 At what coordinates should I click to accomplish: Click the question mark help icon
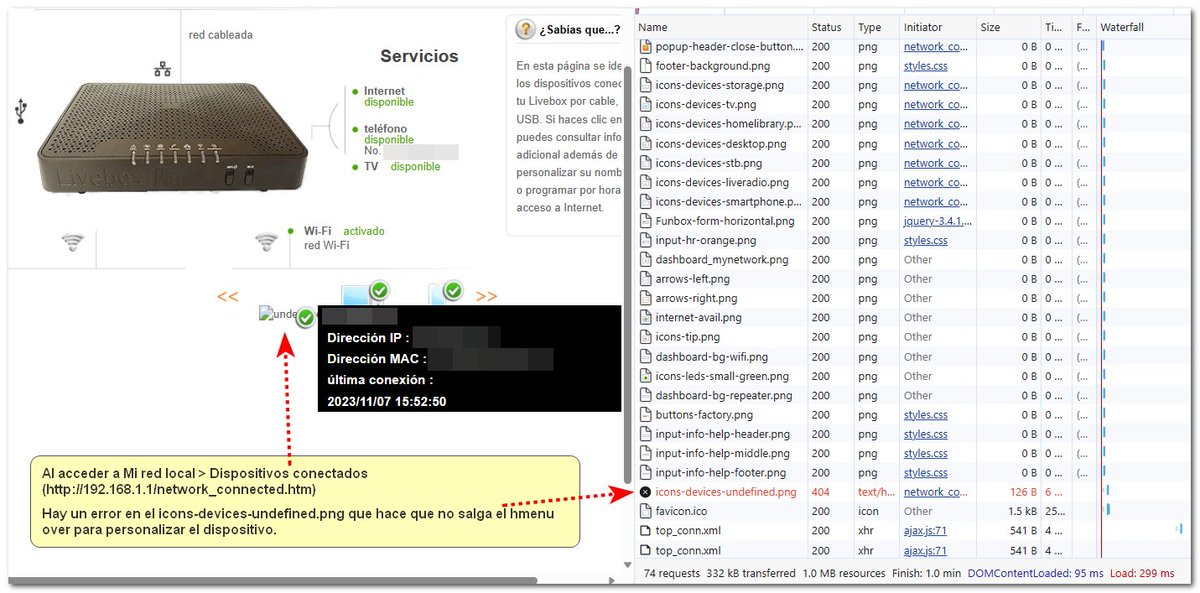coord(525,29)
